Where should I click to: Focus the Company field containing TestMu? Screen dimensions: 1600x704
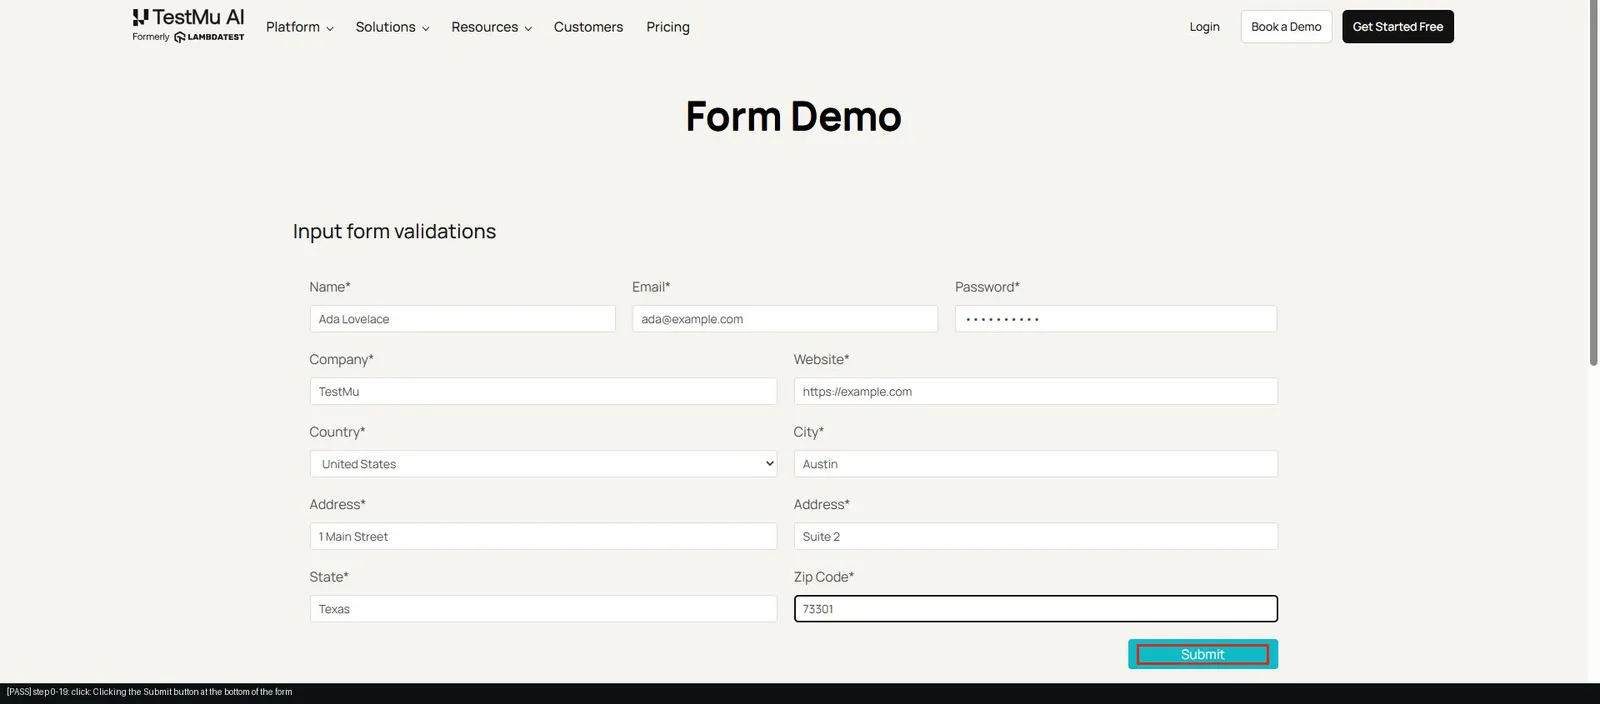pos(543,391)
